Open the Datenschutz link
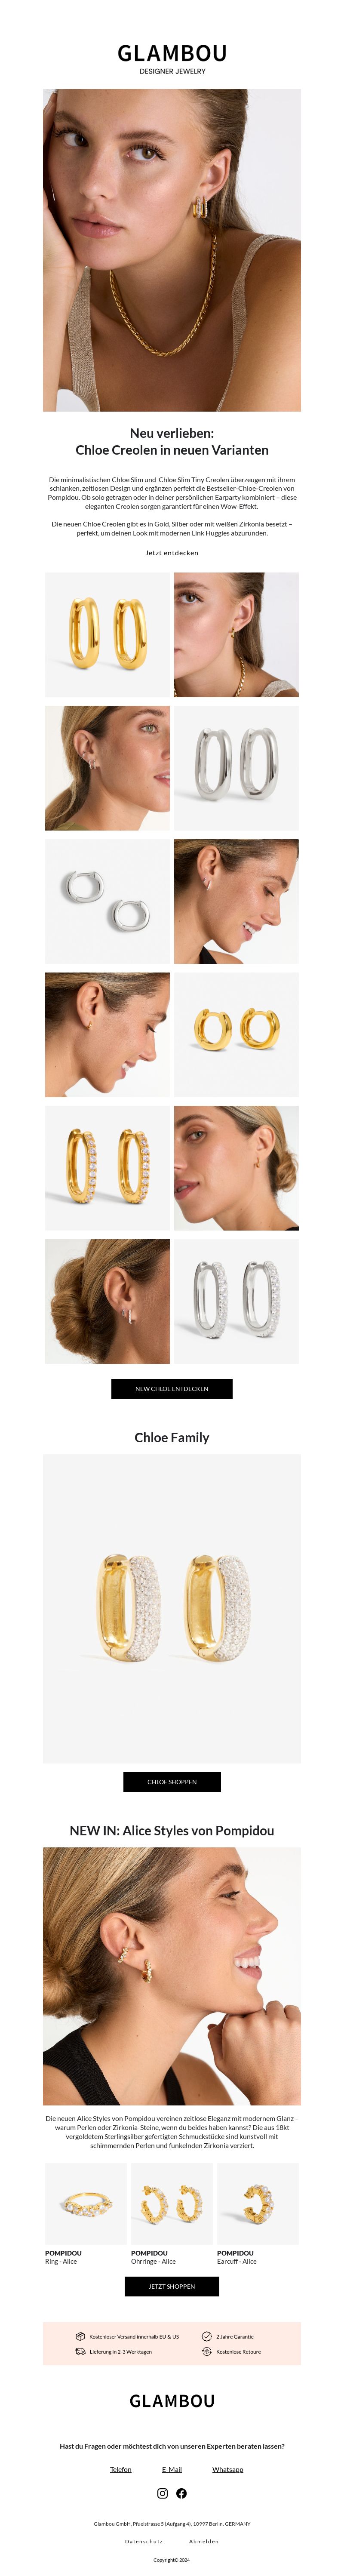The image size is (344, 2576). (144, 2541)
